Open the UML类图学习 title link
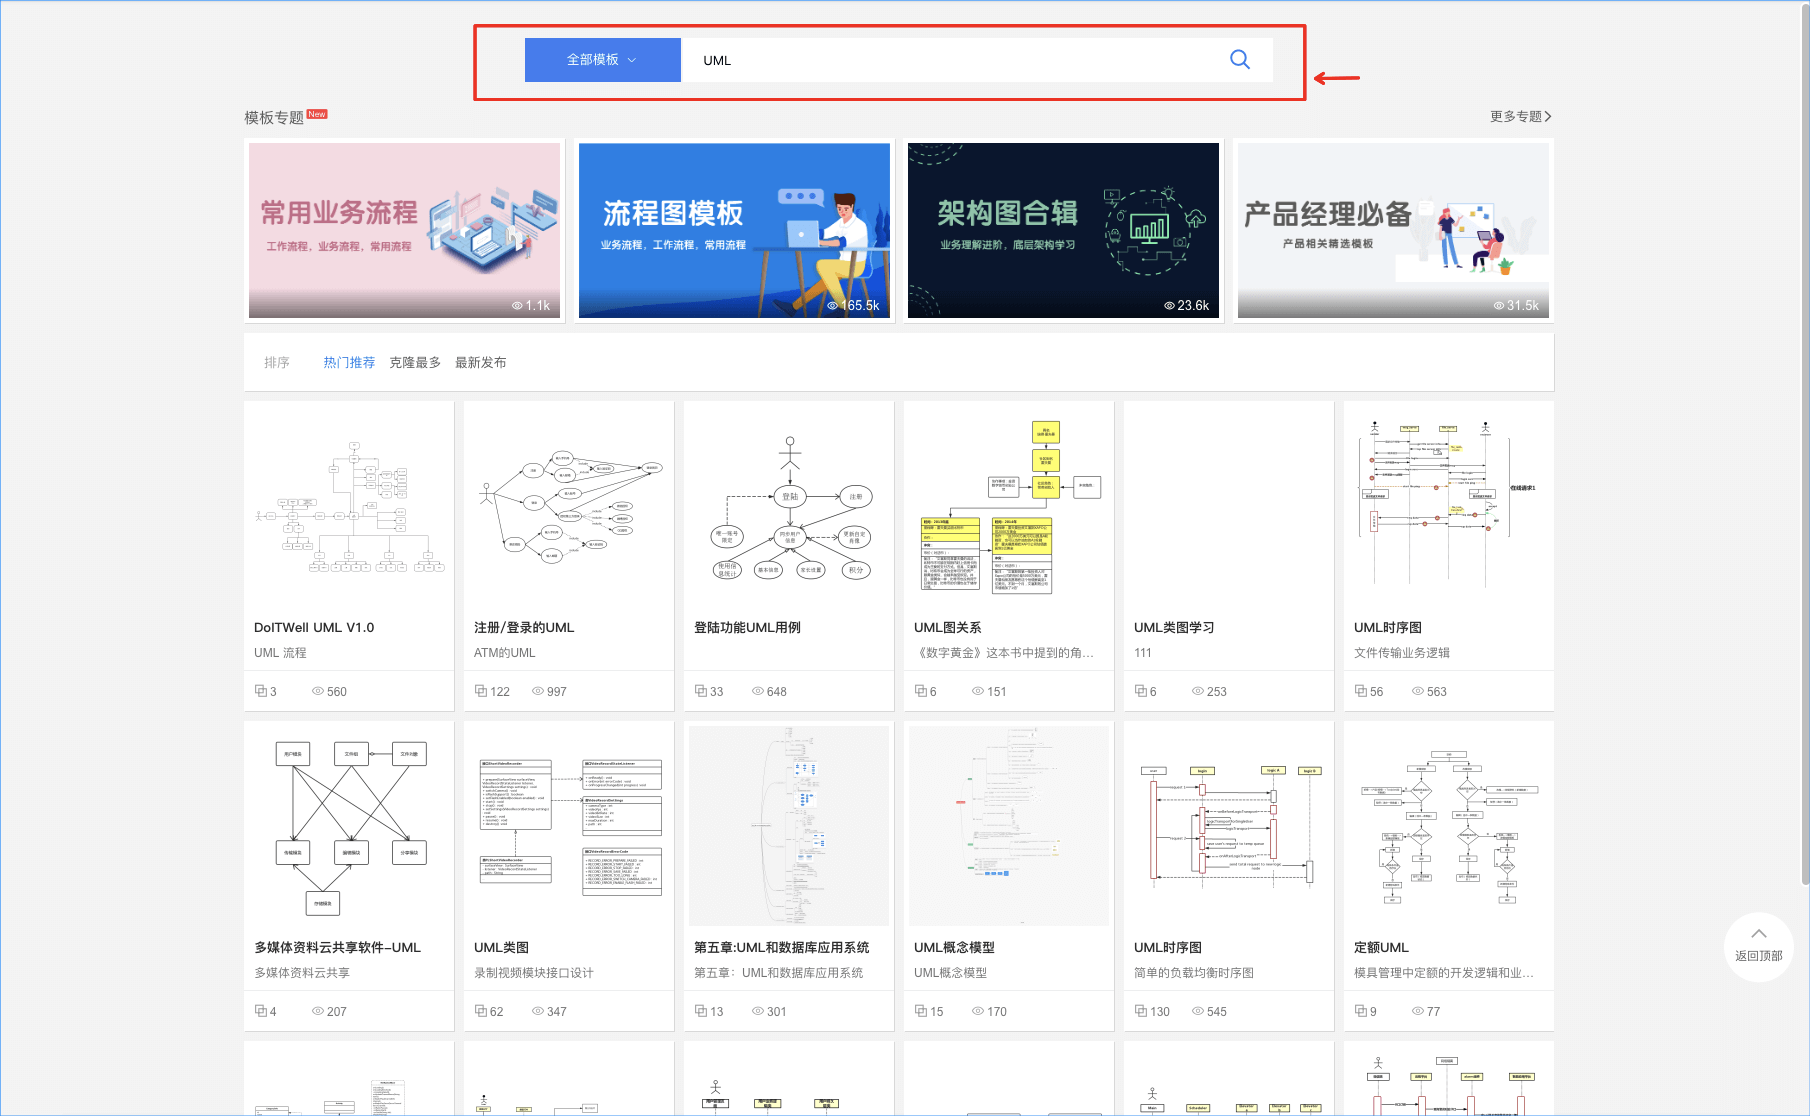Screen dimensions: 1810x1116 1174,628
